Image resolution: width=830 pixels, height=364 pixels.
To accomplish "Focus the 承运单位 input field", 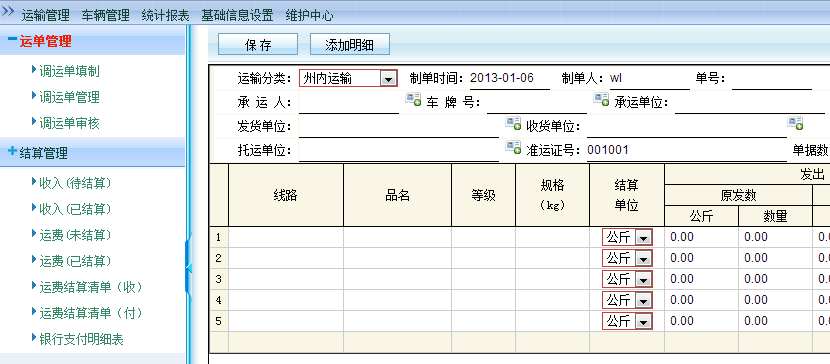I will [x=750, y=103].
